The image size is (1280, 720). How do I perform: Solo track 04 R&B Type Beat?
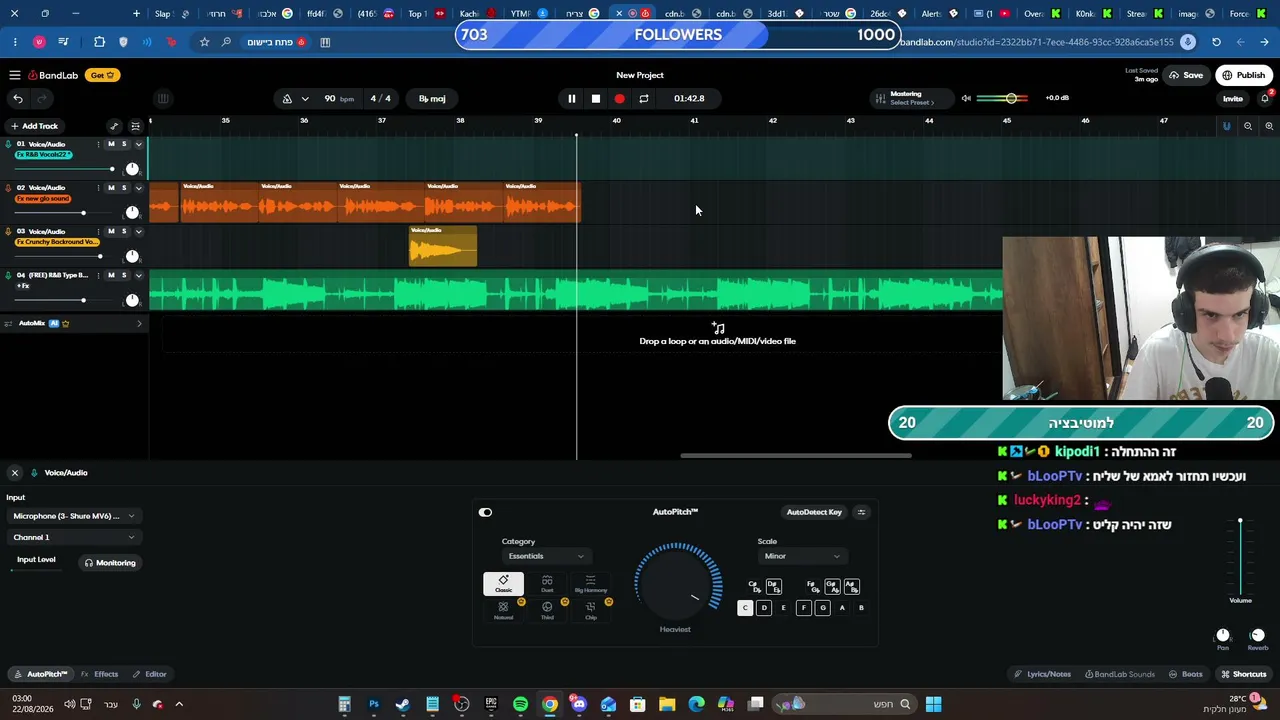point(124,275)
